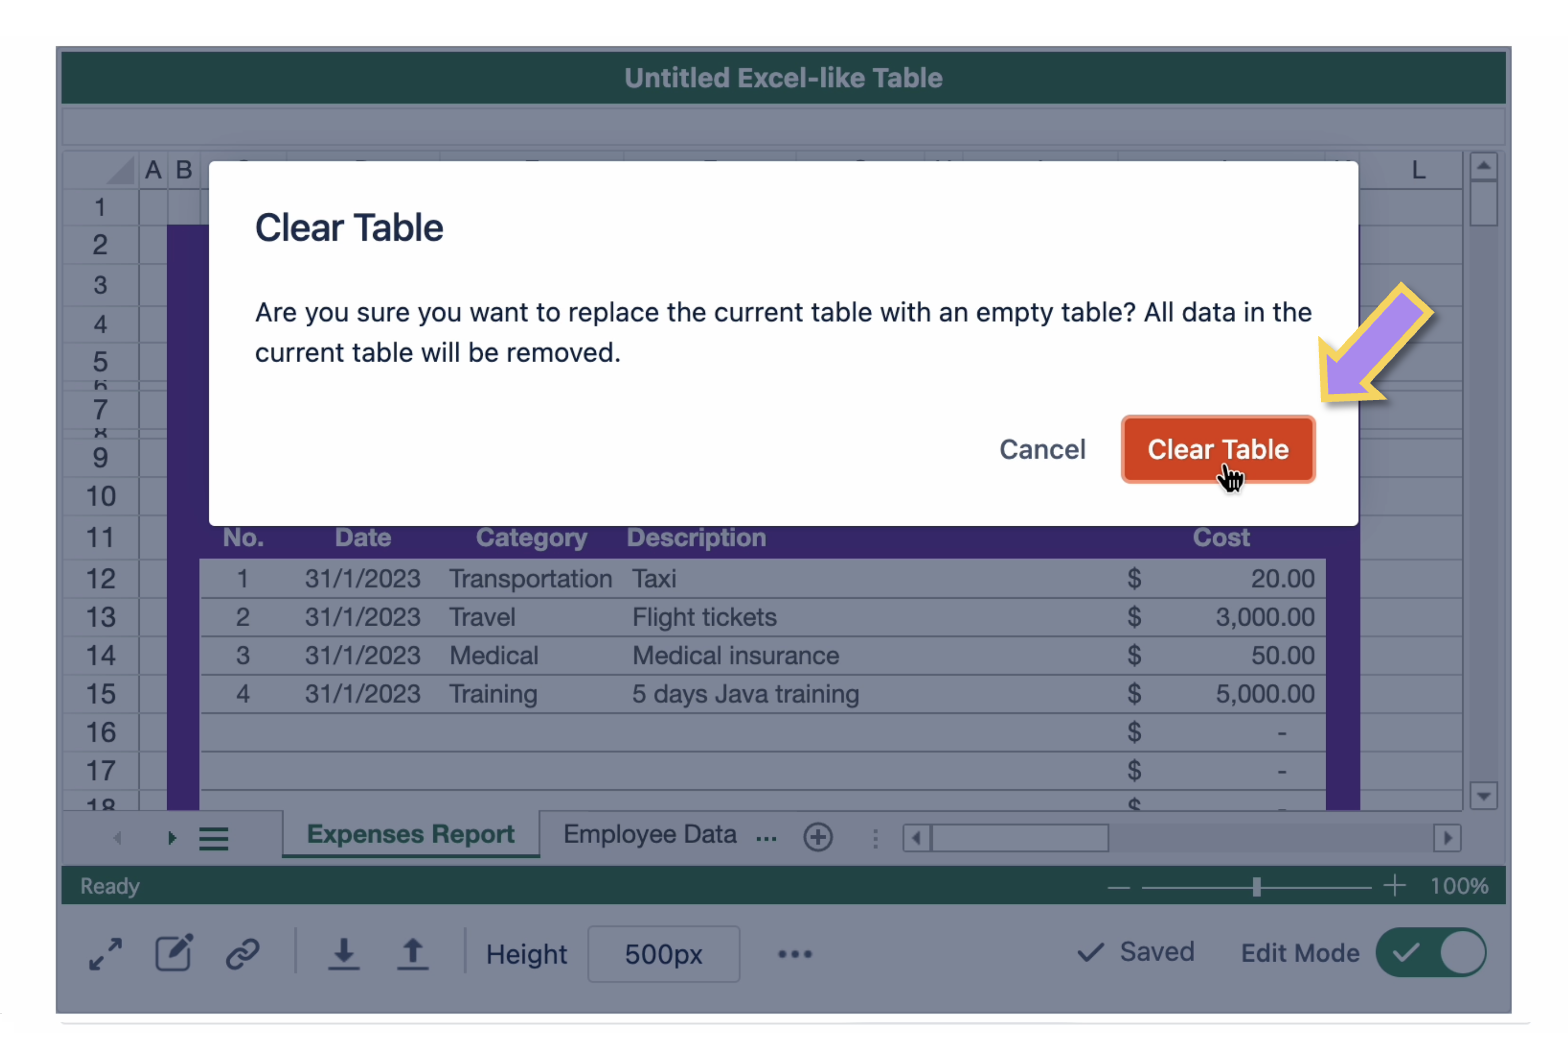The width and height of the screenshot is (1568, 1064).
Task: Click the download arrow icon
Action: 343,954
